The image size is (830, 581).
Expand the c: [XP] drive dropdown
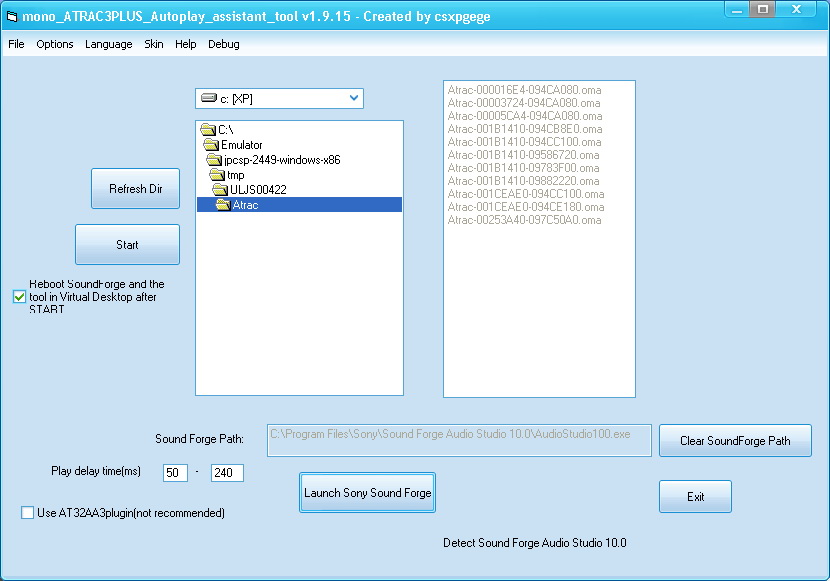[x=354, y=98]
